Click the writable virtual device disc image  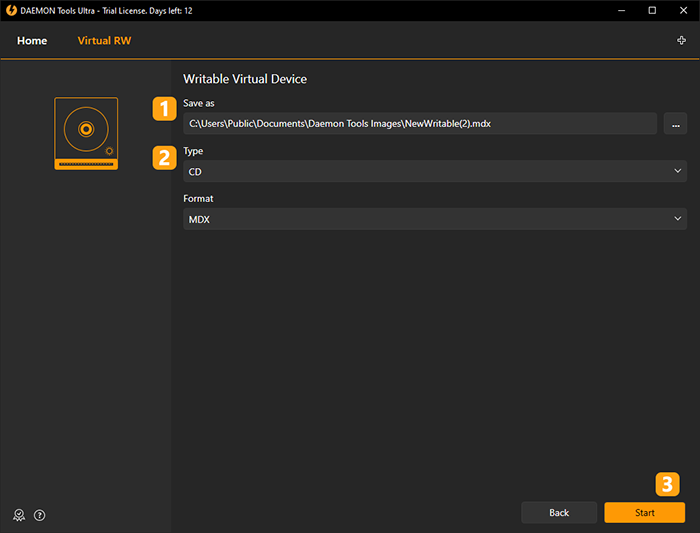(x=86, y=133)
